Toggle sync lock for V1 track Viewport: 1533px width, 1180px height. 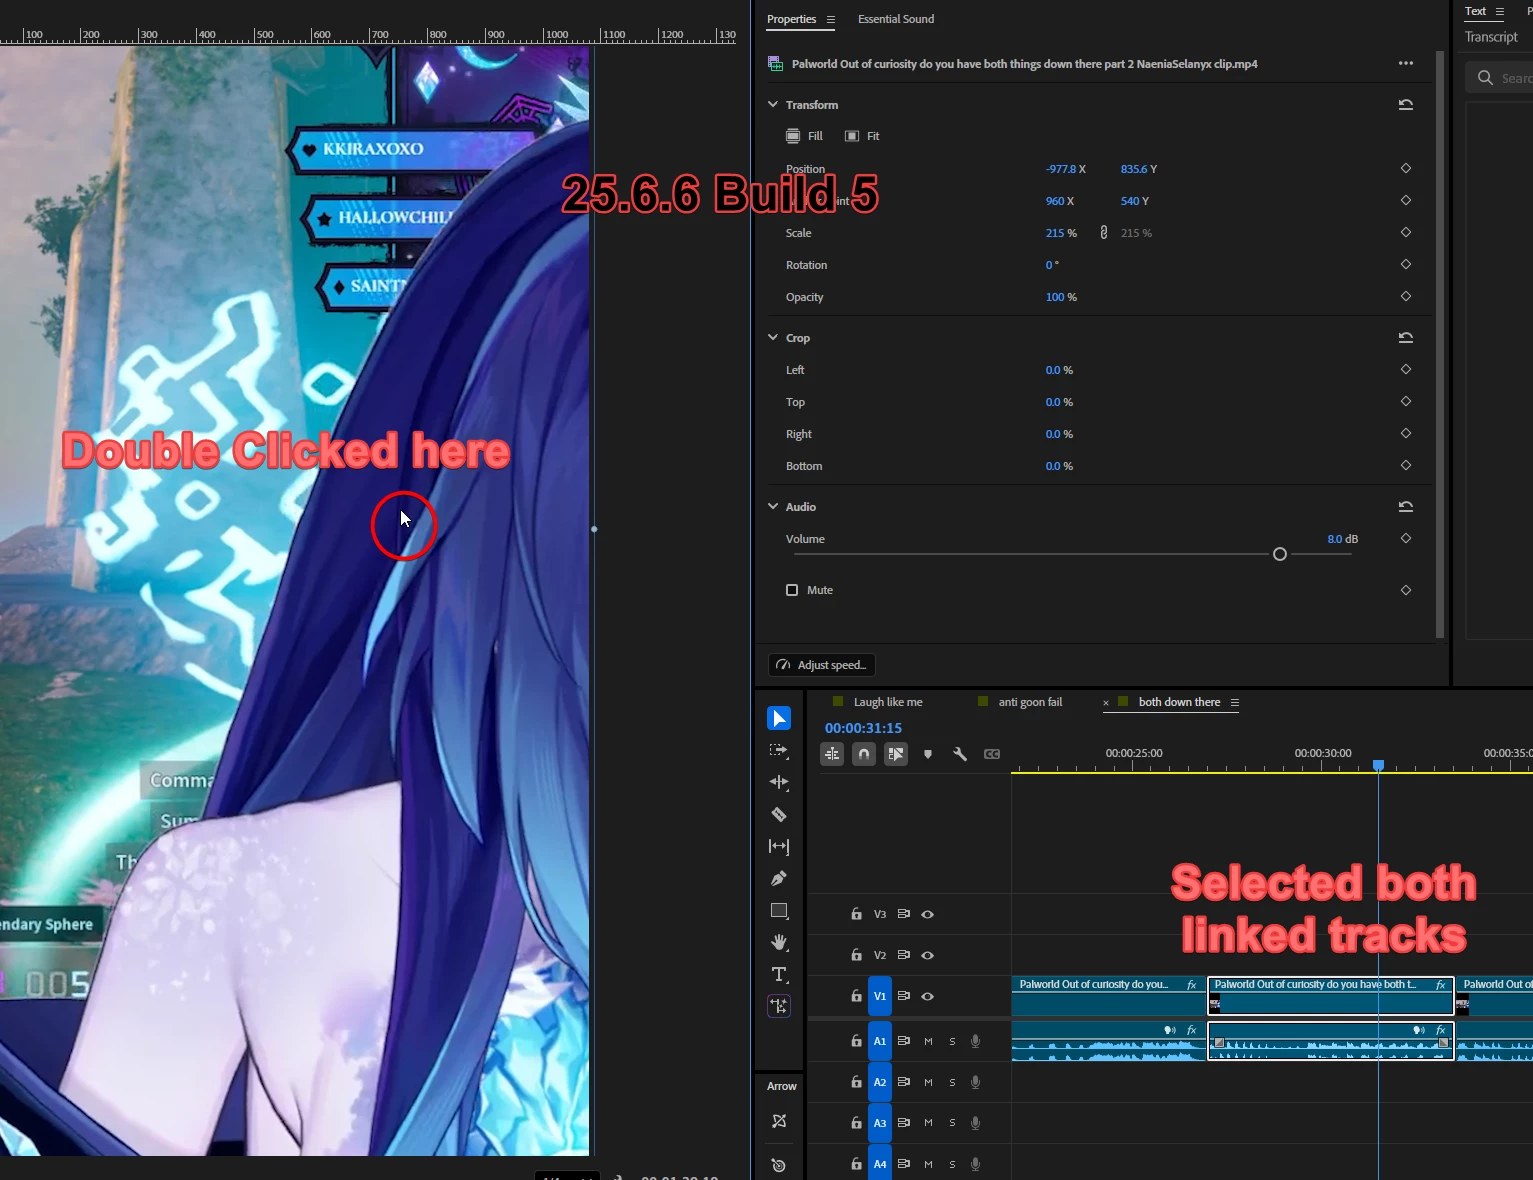[x=903, y=996]
